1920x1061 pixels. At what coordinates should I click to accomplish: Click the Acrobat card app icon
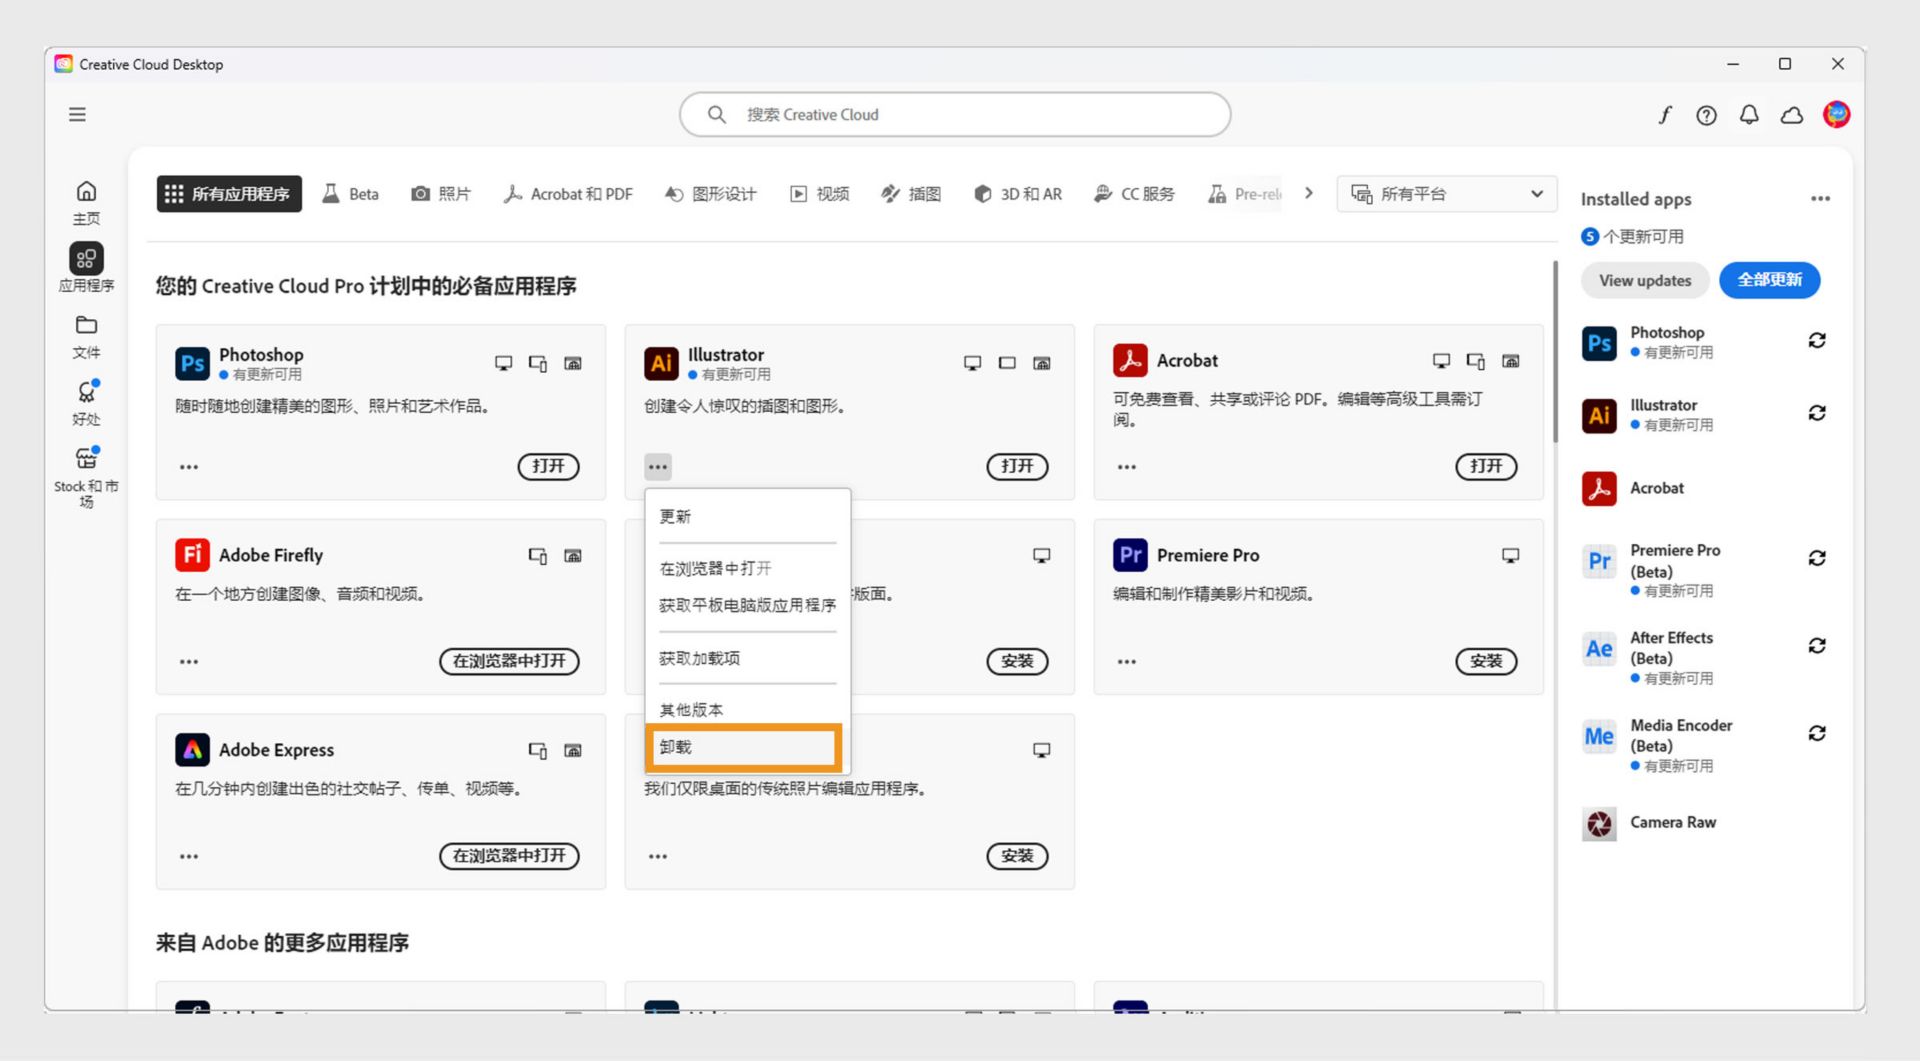click(1130, 360)
